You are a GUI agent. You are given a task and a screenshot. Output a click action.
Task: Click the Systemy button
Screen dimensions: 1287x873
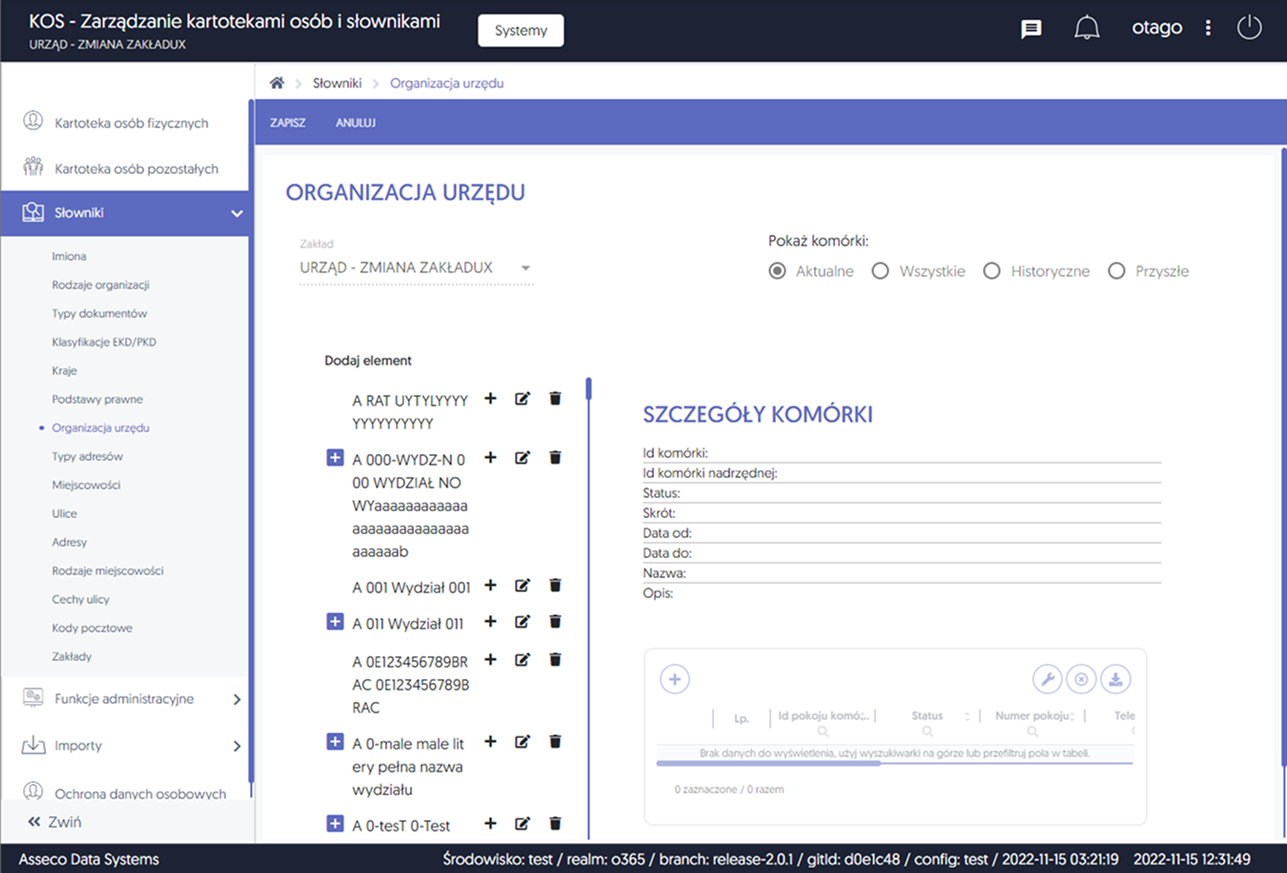tap(521, 30)
